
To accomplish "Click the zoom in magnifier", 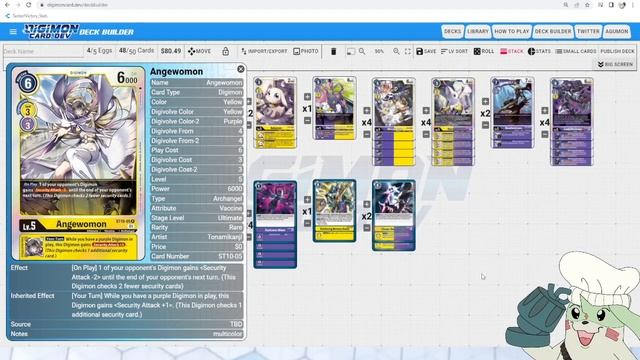I will coord(396,51).
